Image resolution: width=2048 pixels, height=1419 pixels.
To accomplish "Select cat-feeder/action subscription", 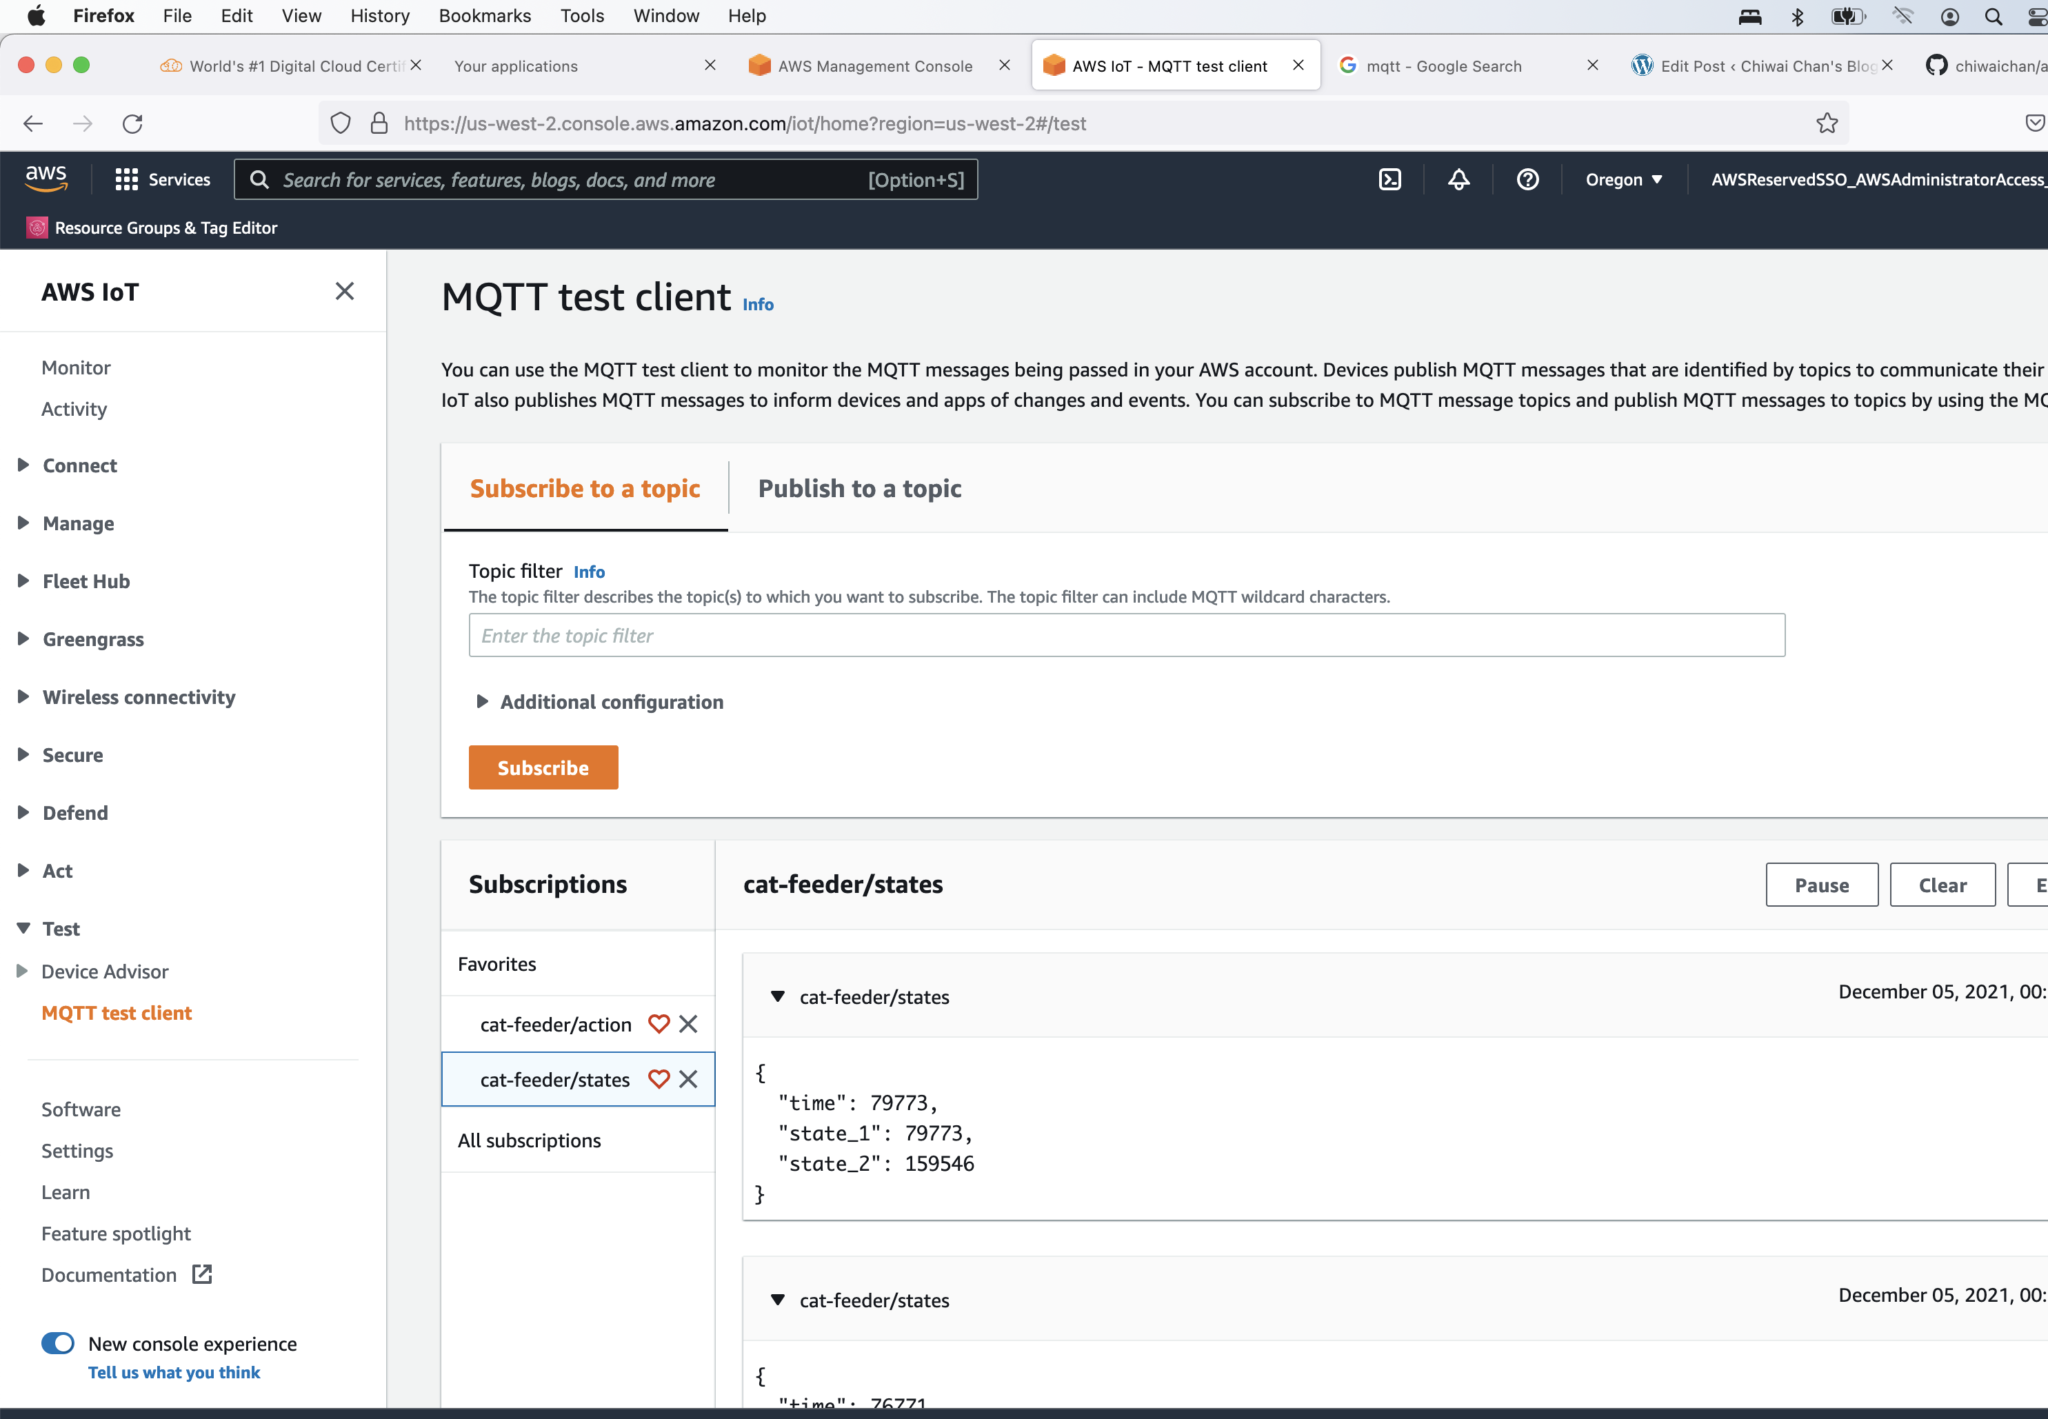I will coord(556,1024).
